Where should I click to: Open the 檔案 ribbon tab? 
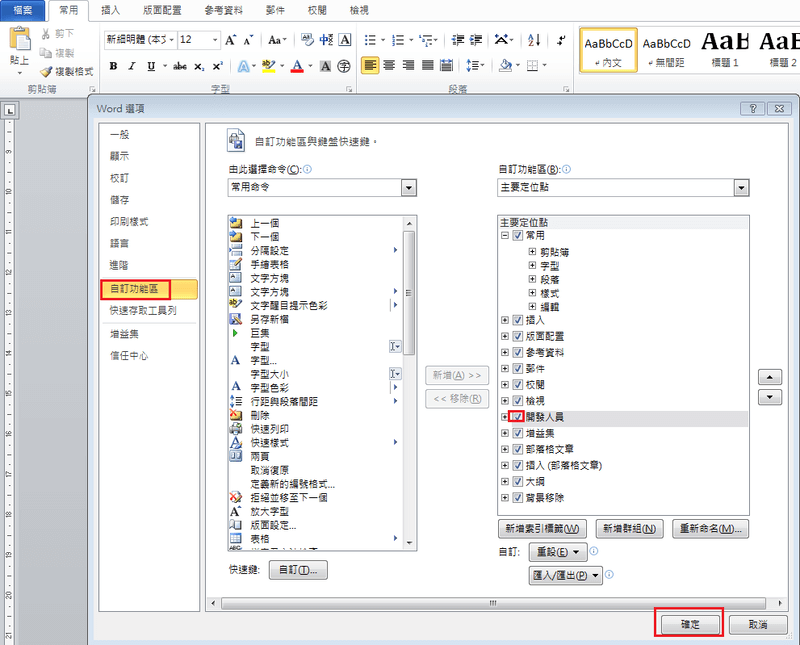(x=23, y=10)
